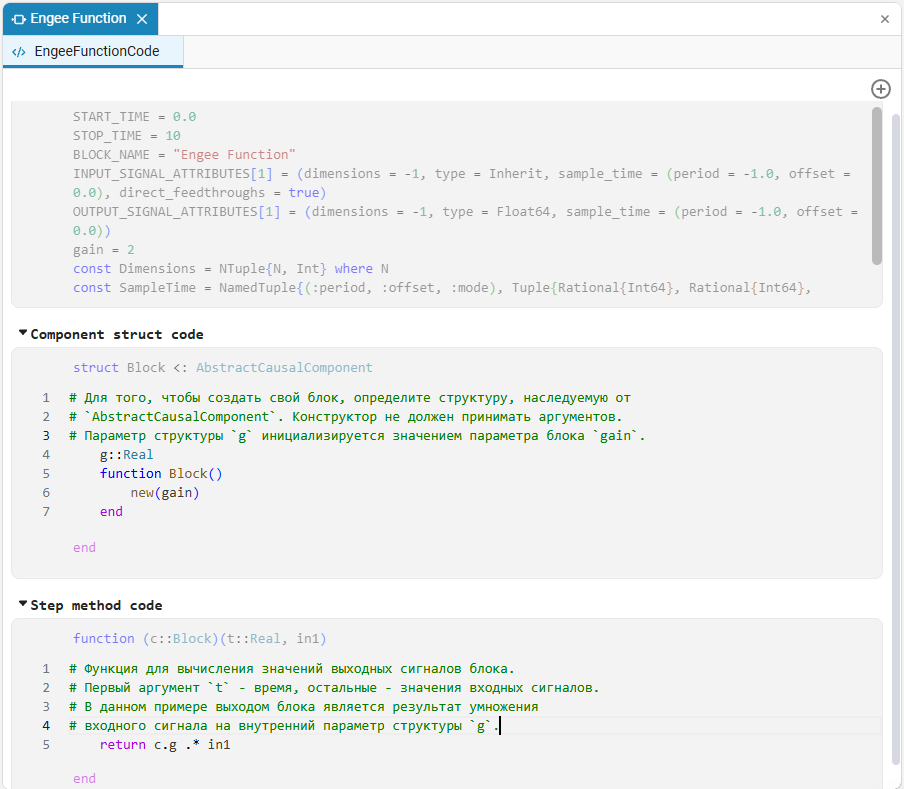Viewport: 904px width, 789px height.
Task: Click the comment 'В данном примере выходом блока'
Action: click(303, 707)
